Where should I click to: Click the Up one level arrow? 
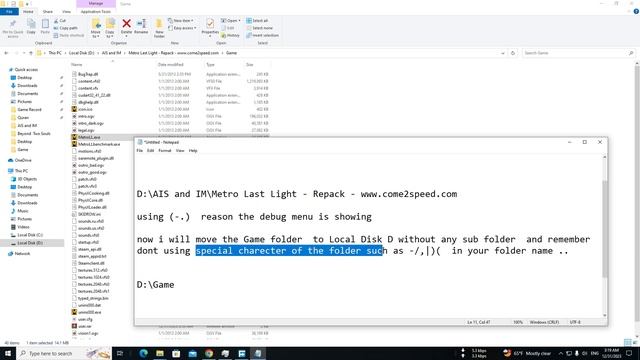tap(31, 53)
